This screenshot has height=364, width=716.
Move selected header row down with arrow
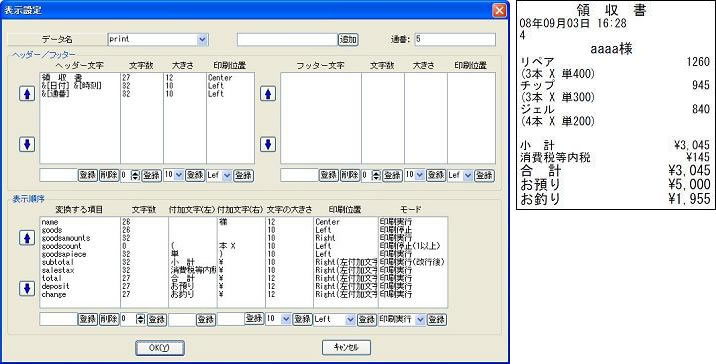coord(27,144)
